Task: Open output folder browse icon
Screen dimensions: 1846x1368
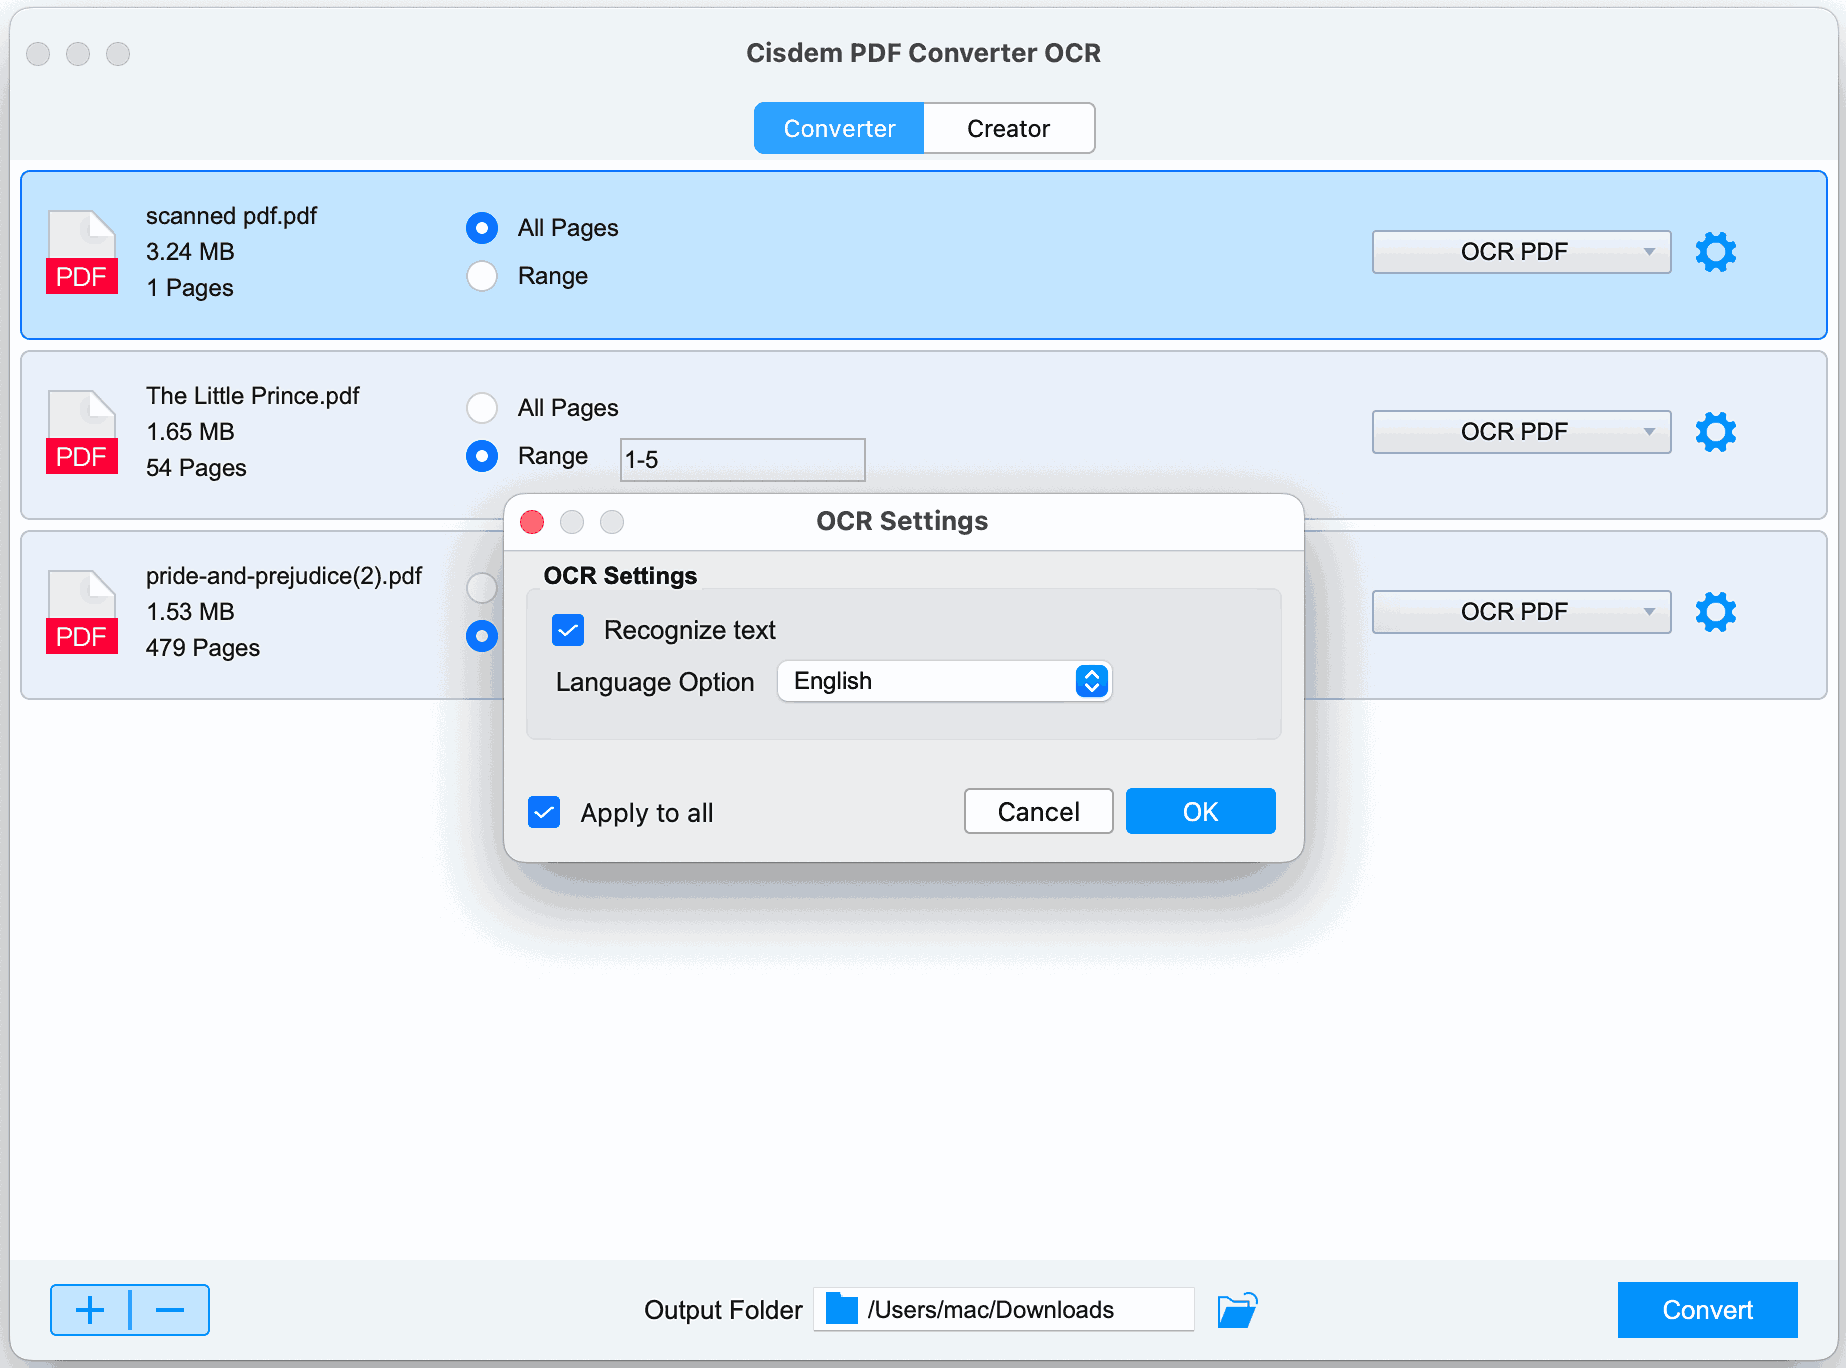Action: (x=1237, y=1310)
